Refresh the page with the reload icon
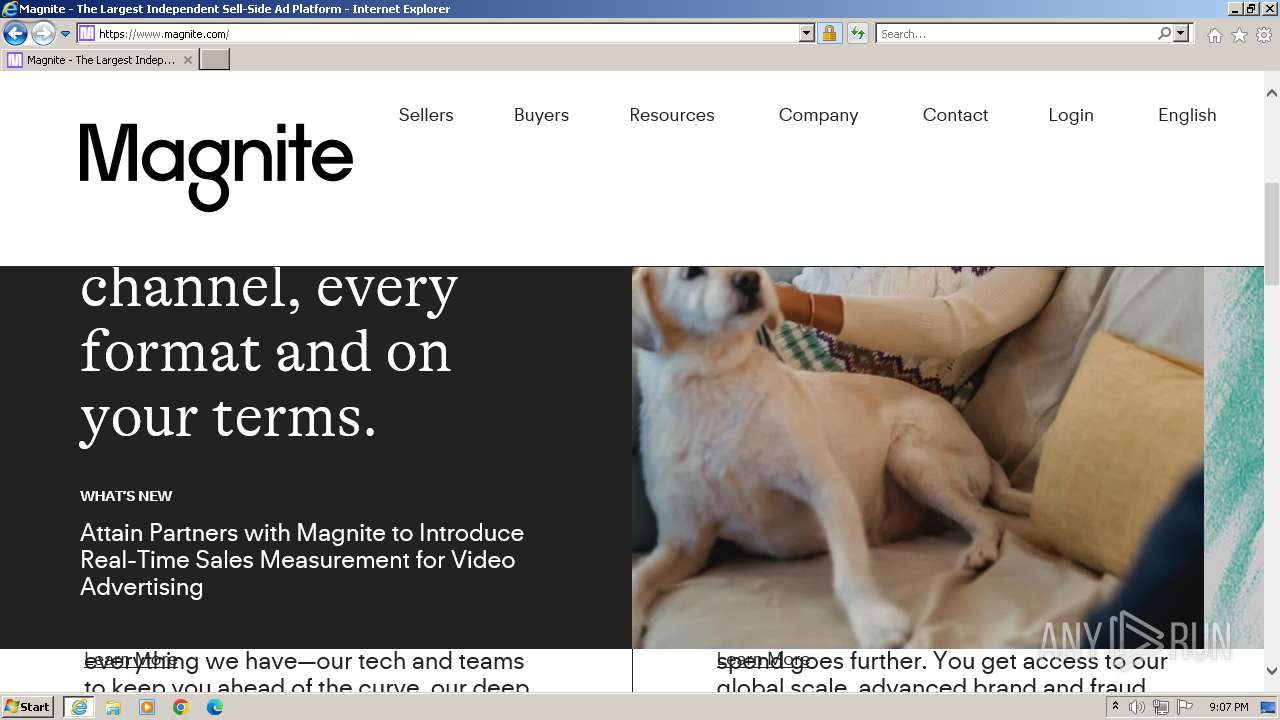This screenshot has height=720, width=1280. tap(857, 33)
